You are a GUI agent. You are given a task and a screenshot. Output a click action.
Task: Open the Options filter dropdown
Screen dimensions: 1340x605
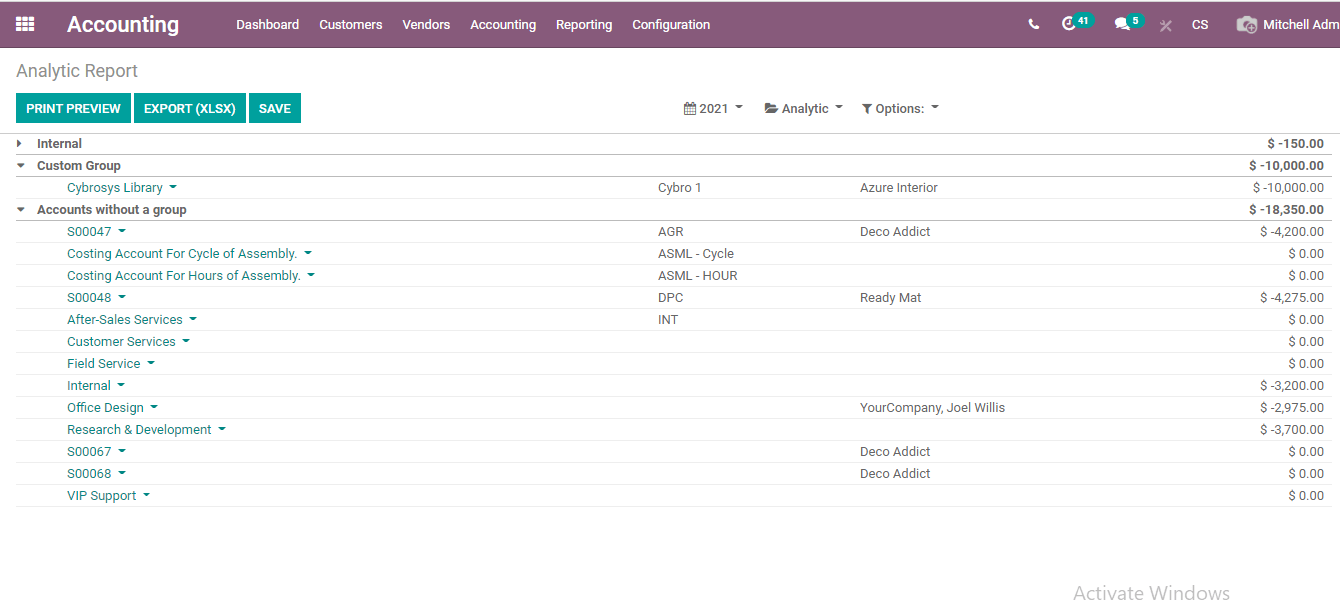point(900,108)
